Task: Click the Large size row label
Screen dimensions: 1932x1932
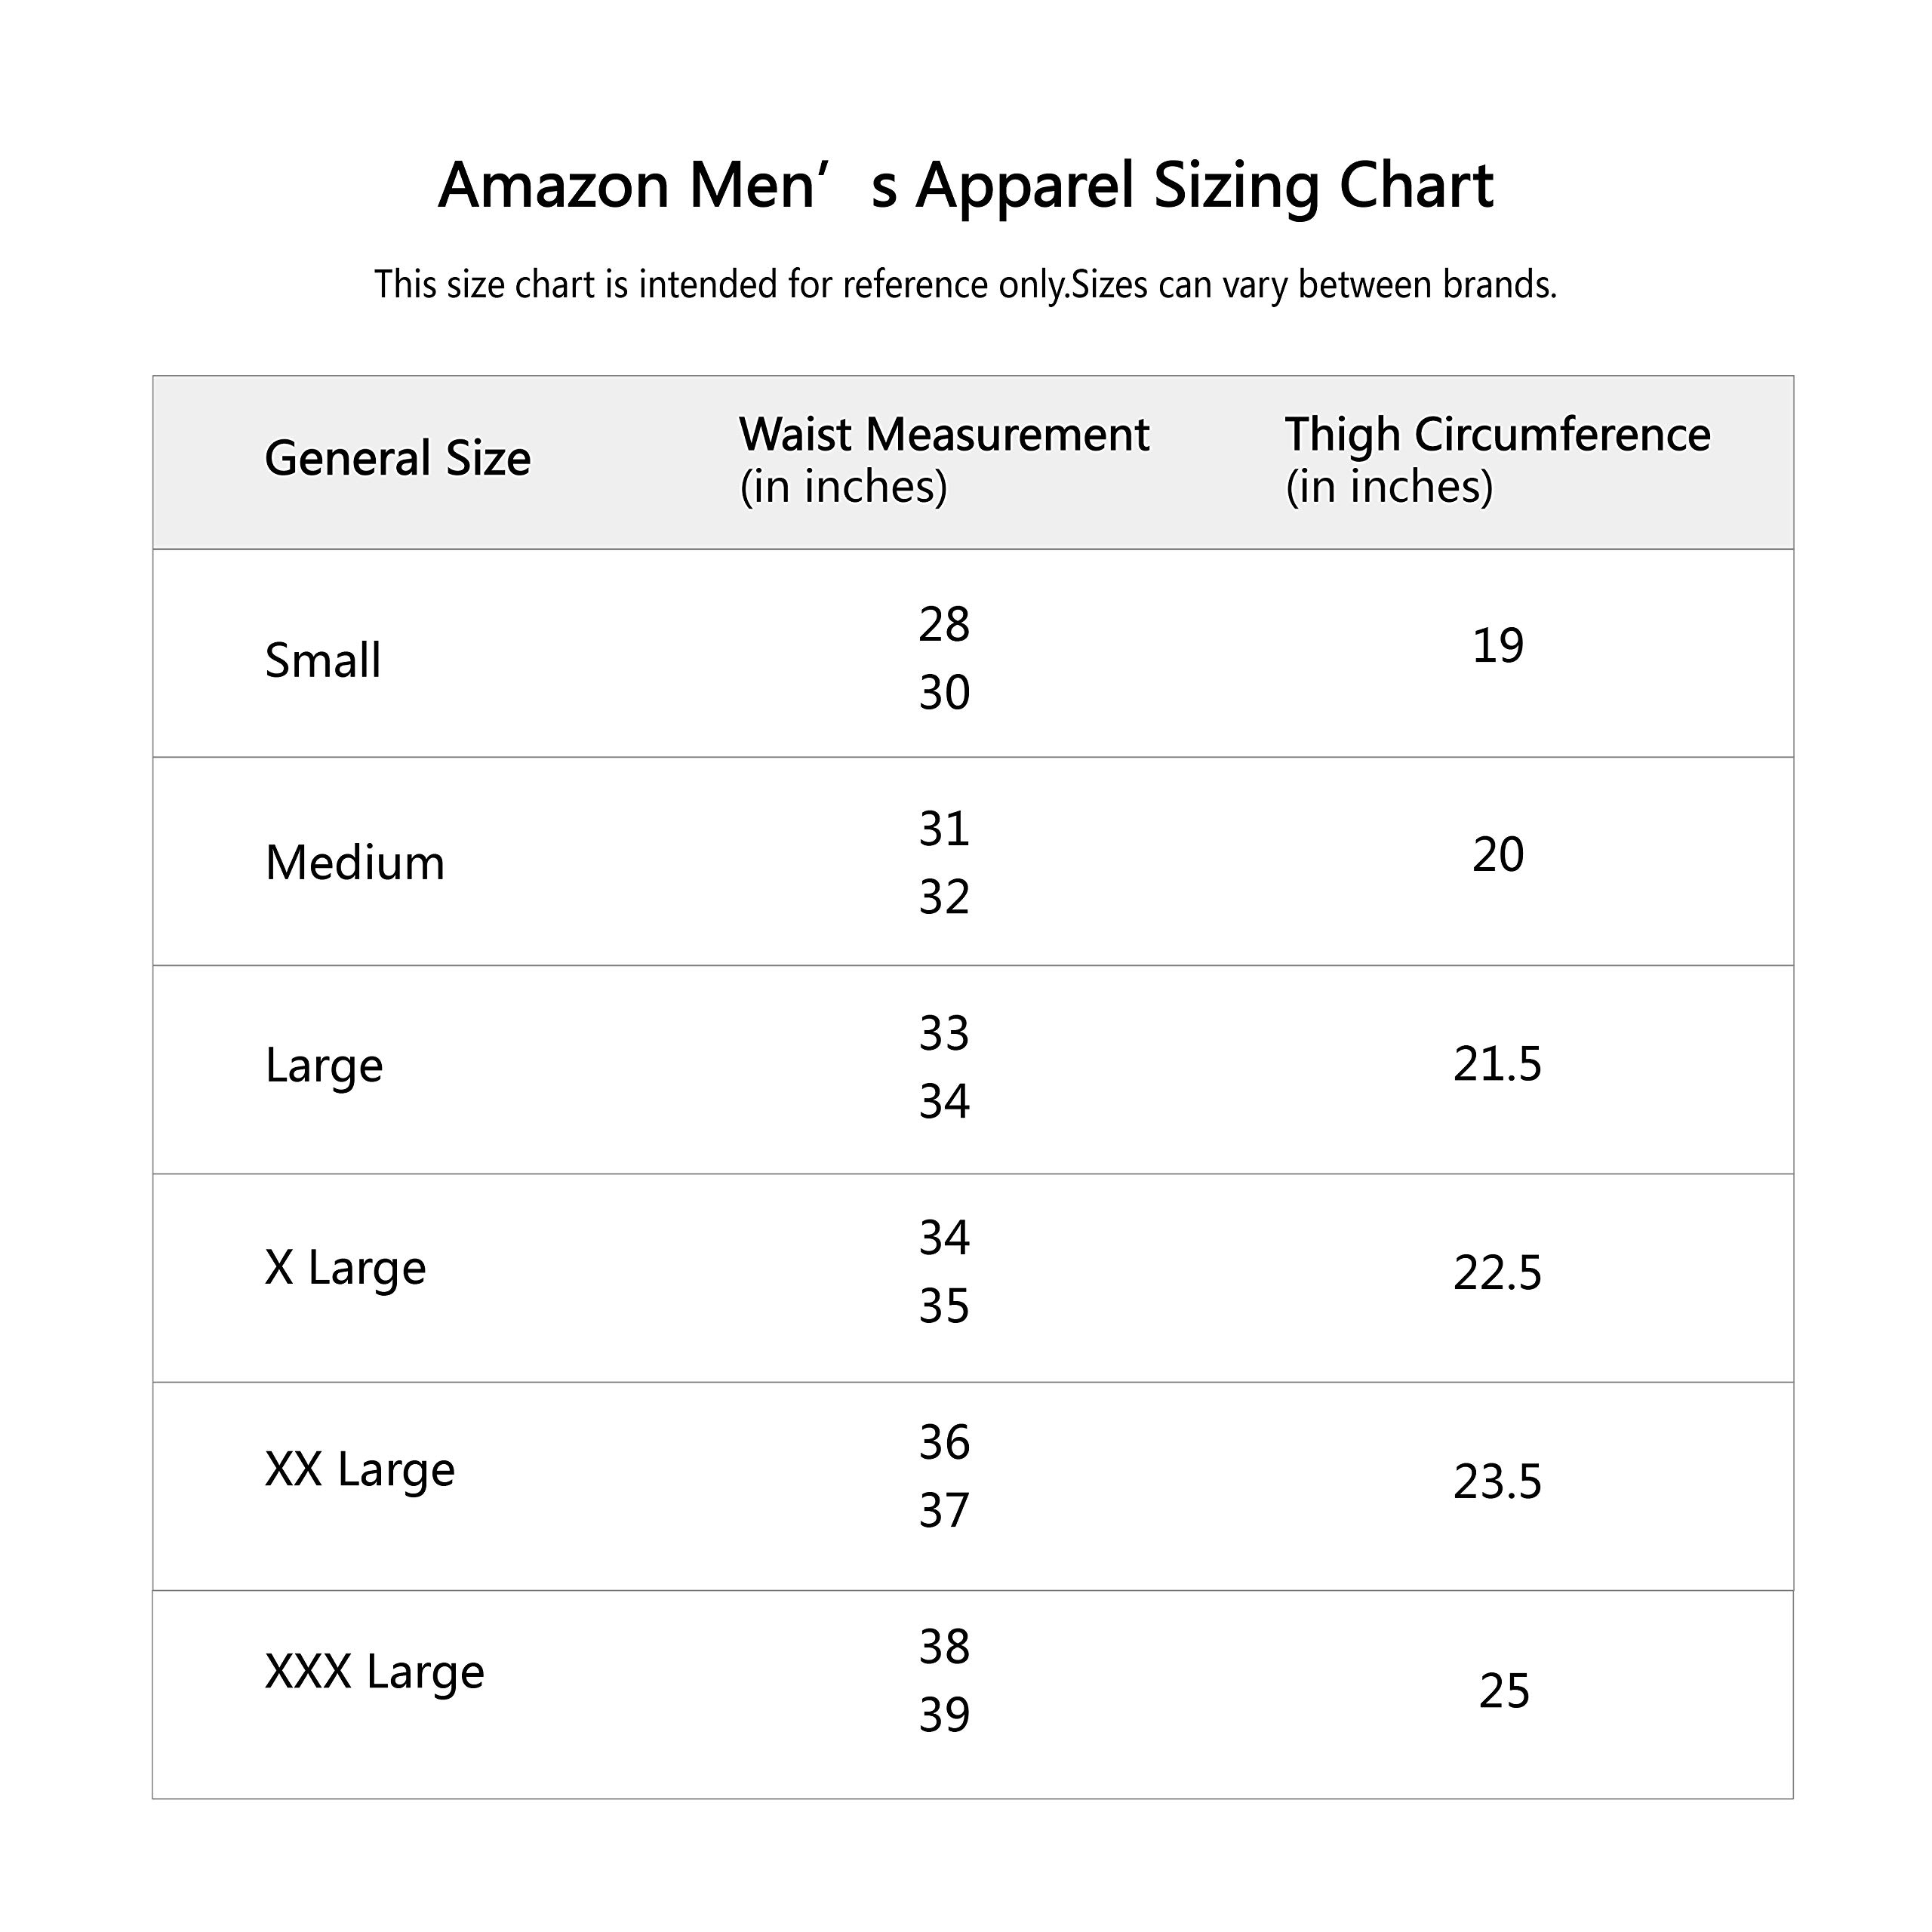Action: (x=323, y=1066)
